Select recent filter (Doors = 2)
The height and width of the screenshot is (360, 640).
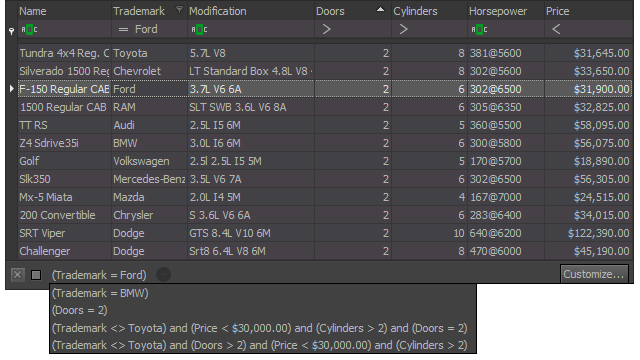[x=80, y=310]
